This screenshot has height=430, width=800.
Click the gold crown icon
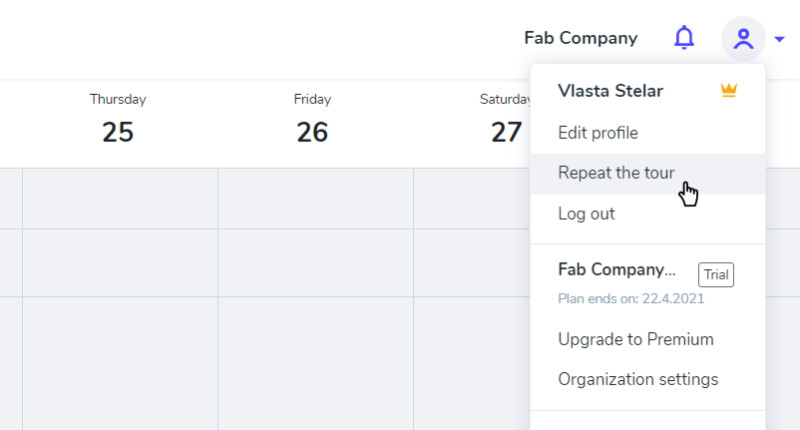point(729,91)
